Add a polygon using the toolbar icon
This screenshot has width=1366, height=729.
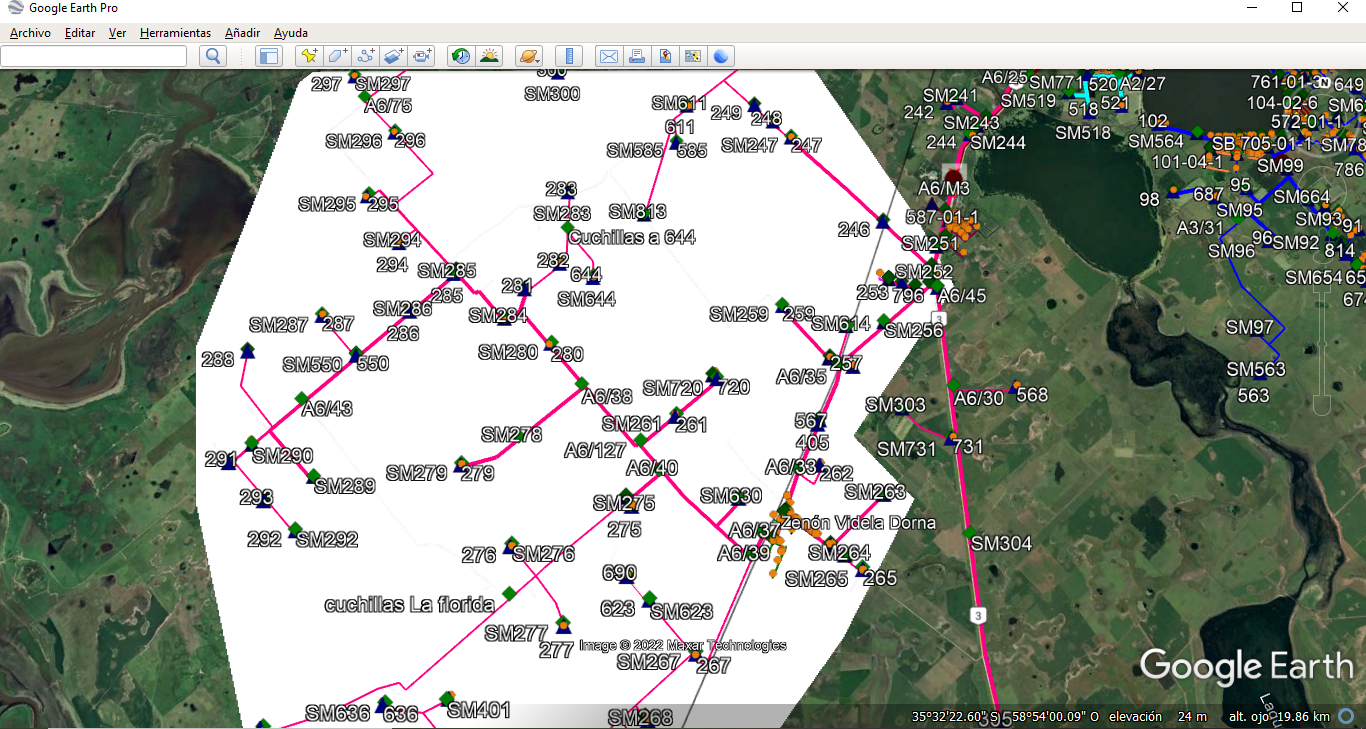point(338,56)
